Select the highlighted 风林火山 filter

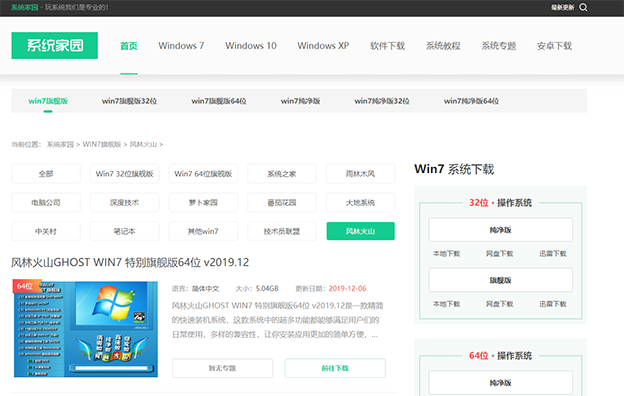click(x=361, y=231)
